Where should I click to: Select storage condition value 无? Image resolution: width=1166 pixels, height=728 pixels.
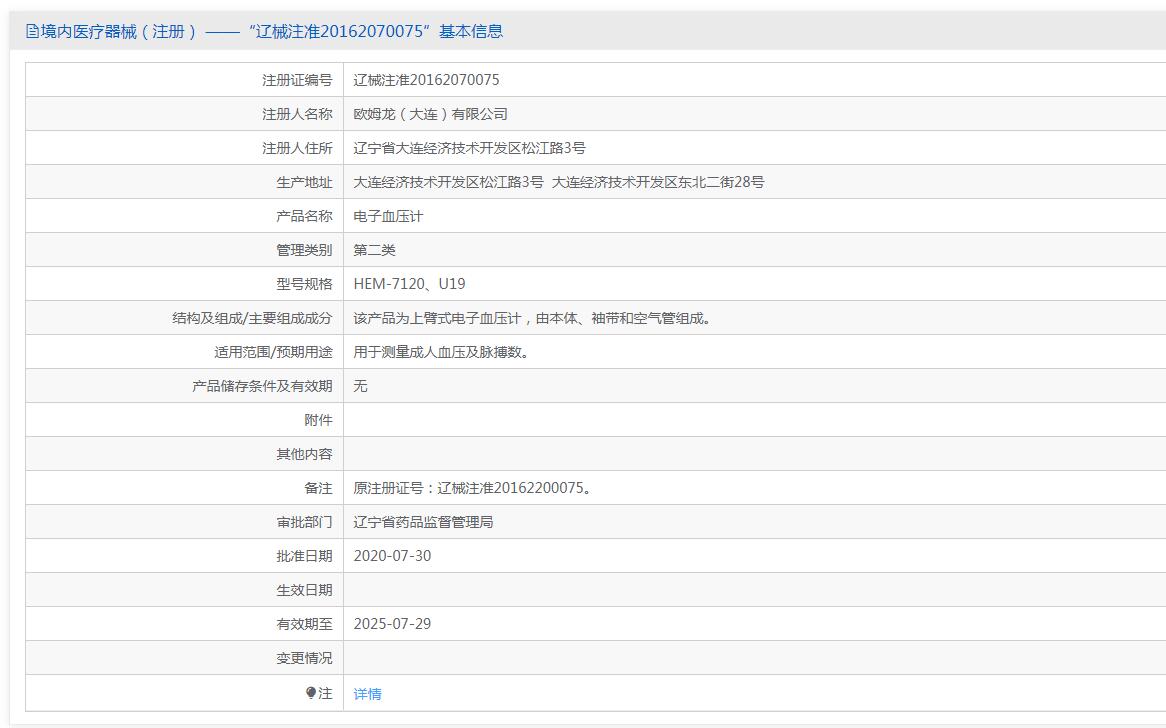360,386
